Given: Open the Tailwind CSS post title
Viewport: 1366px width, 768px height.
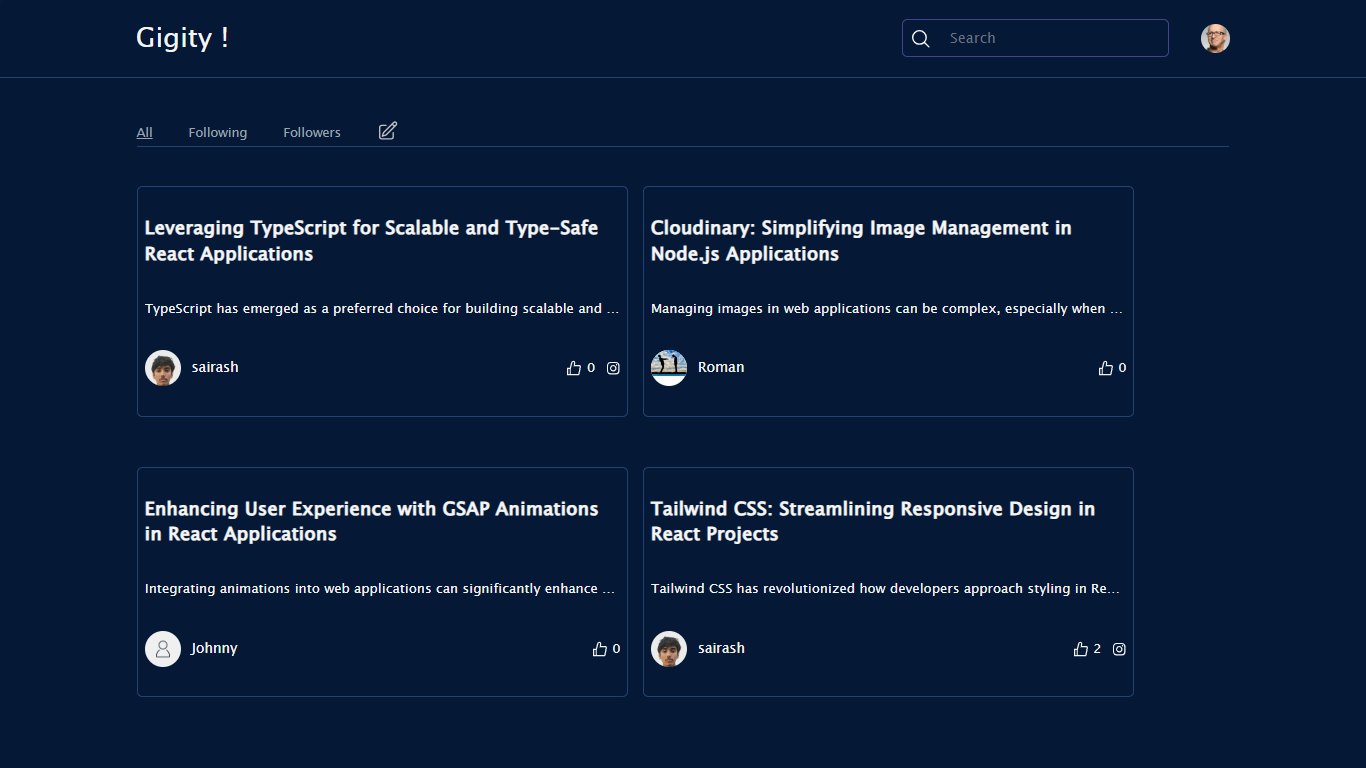Looking at the screenshot, I should click(872, 521).
